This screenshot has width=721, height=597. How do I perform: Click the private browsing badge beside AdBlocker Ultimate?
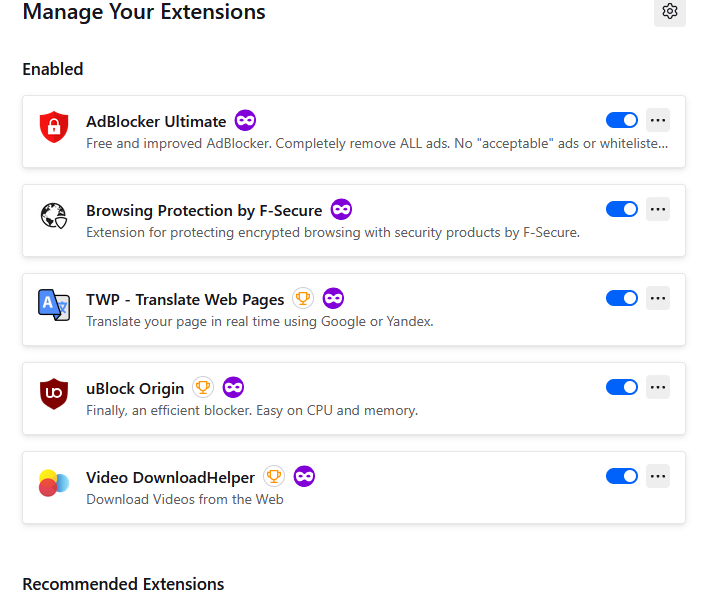pos(245,121)
